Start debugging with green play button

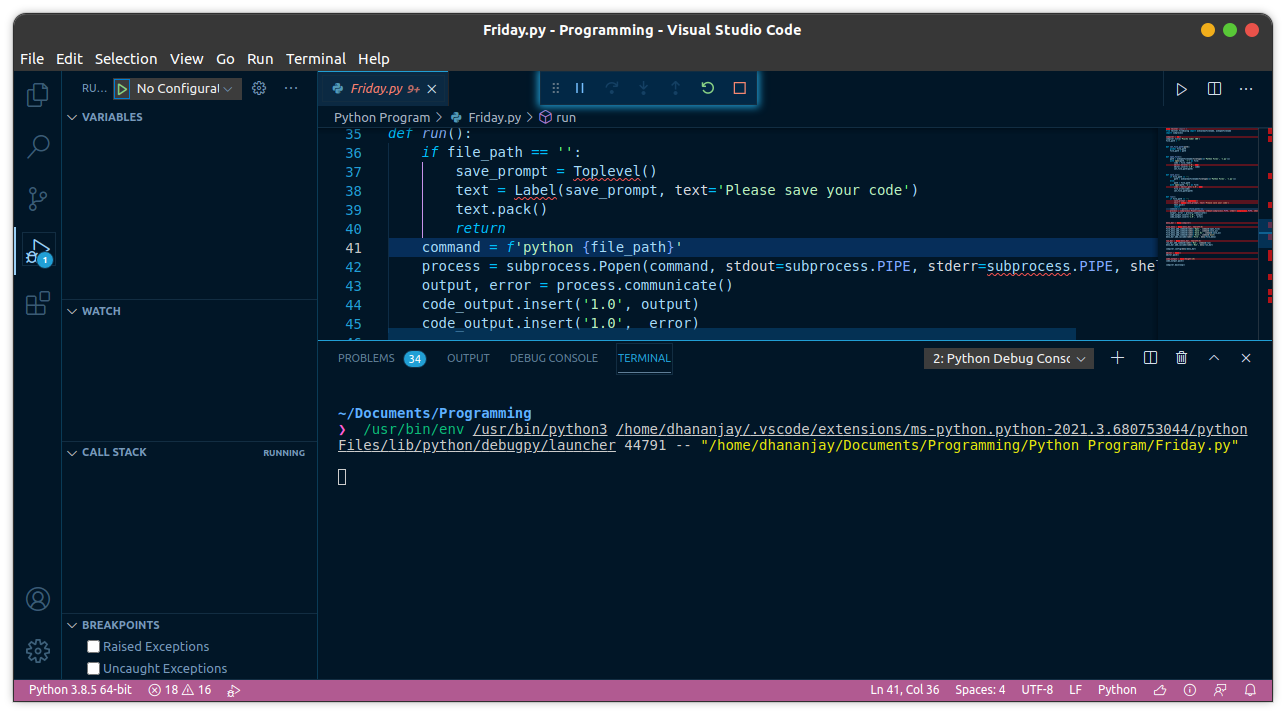[122, 89]
